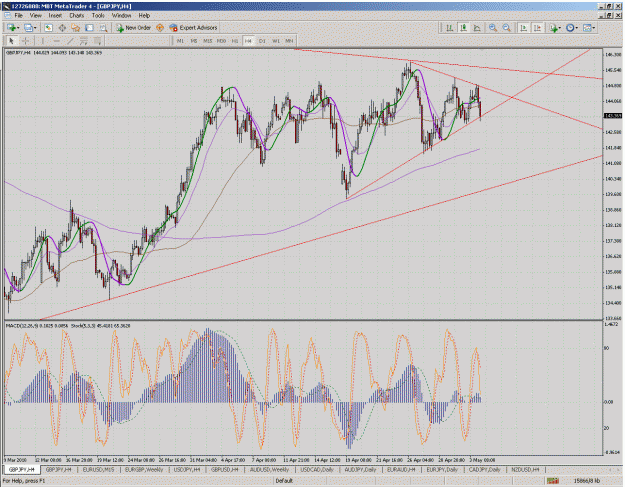
Task: Click the New Chart icon
Action: (x=11, y=27)
